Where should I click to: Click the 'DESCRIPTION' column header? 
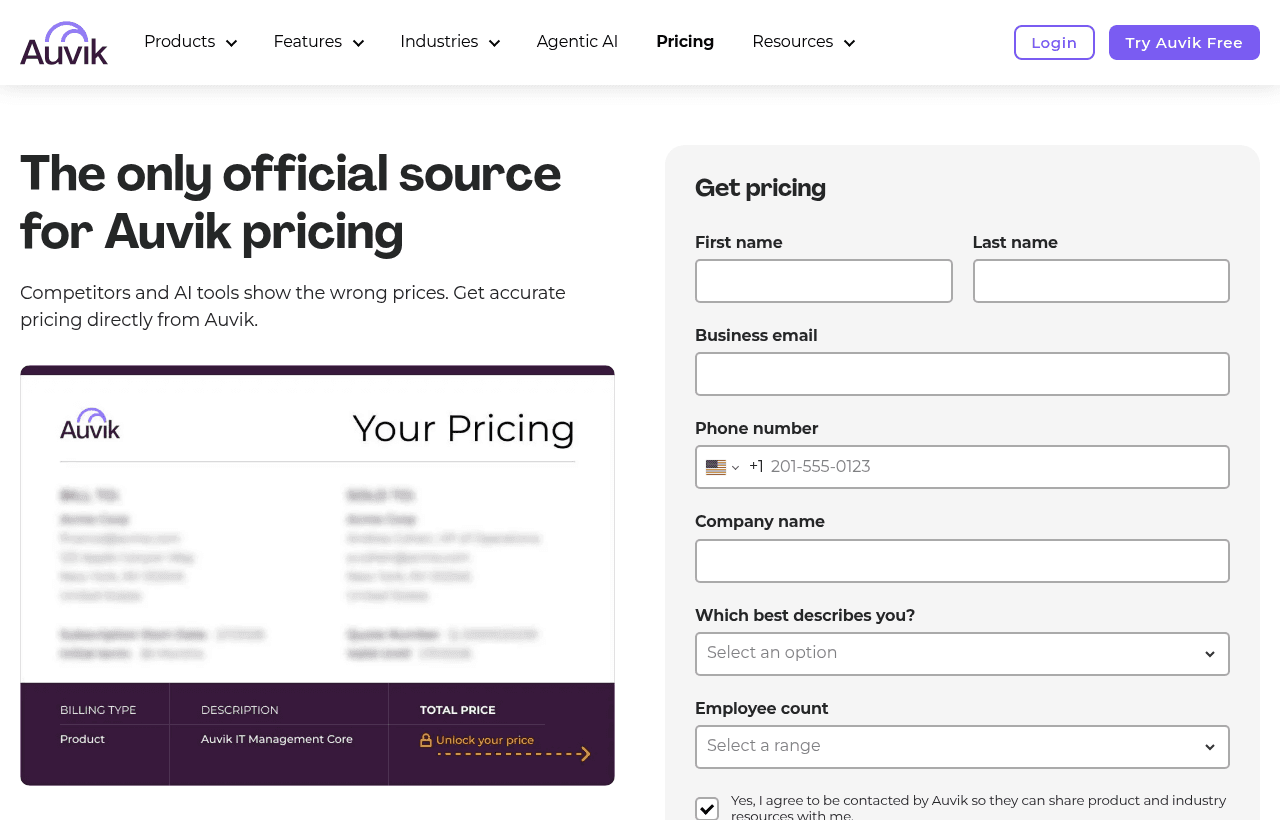pyautogui.click(x=240, y=711)
